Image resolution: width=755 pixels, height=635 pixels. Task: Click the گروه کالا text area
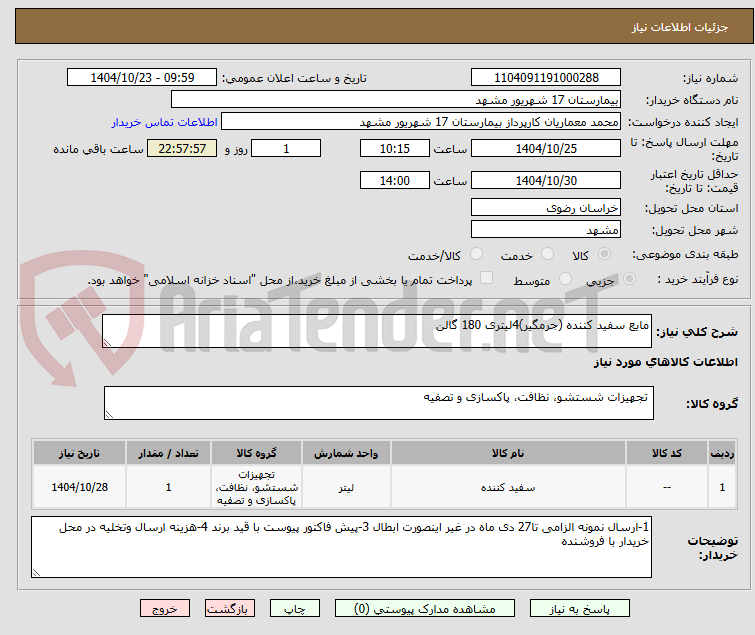(x=378, y=403)
